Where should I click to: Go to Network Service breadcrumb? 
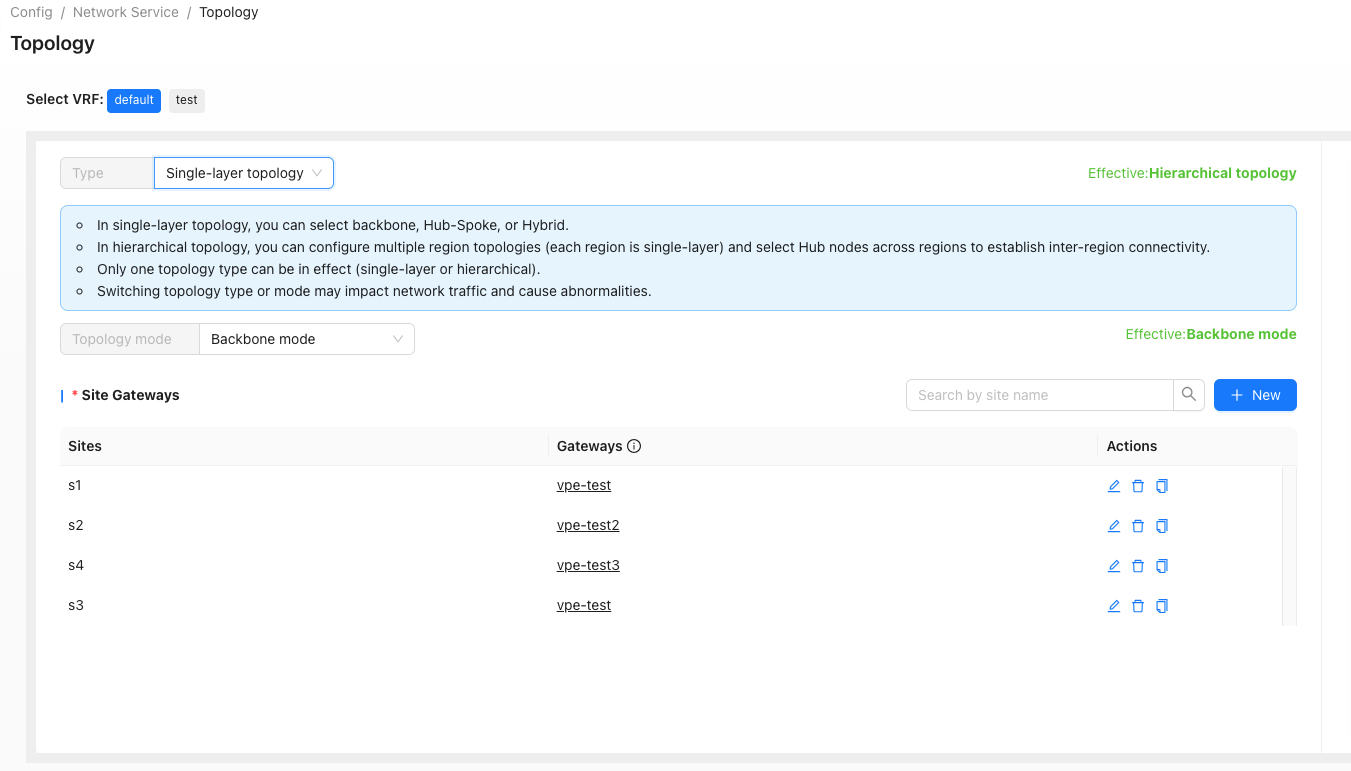tap(126, 12)
